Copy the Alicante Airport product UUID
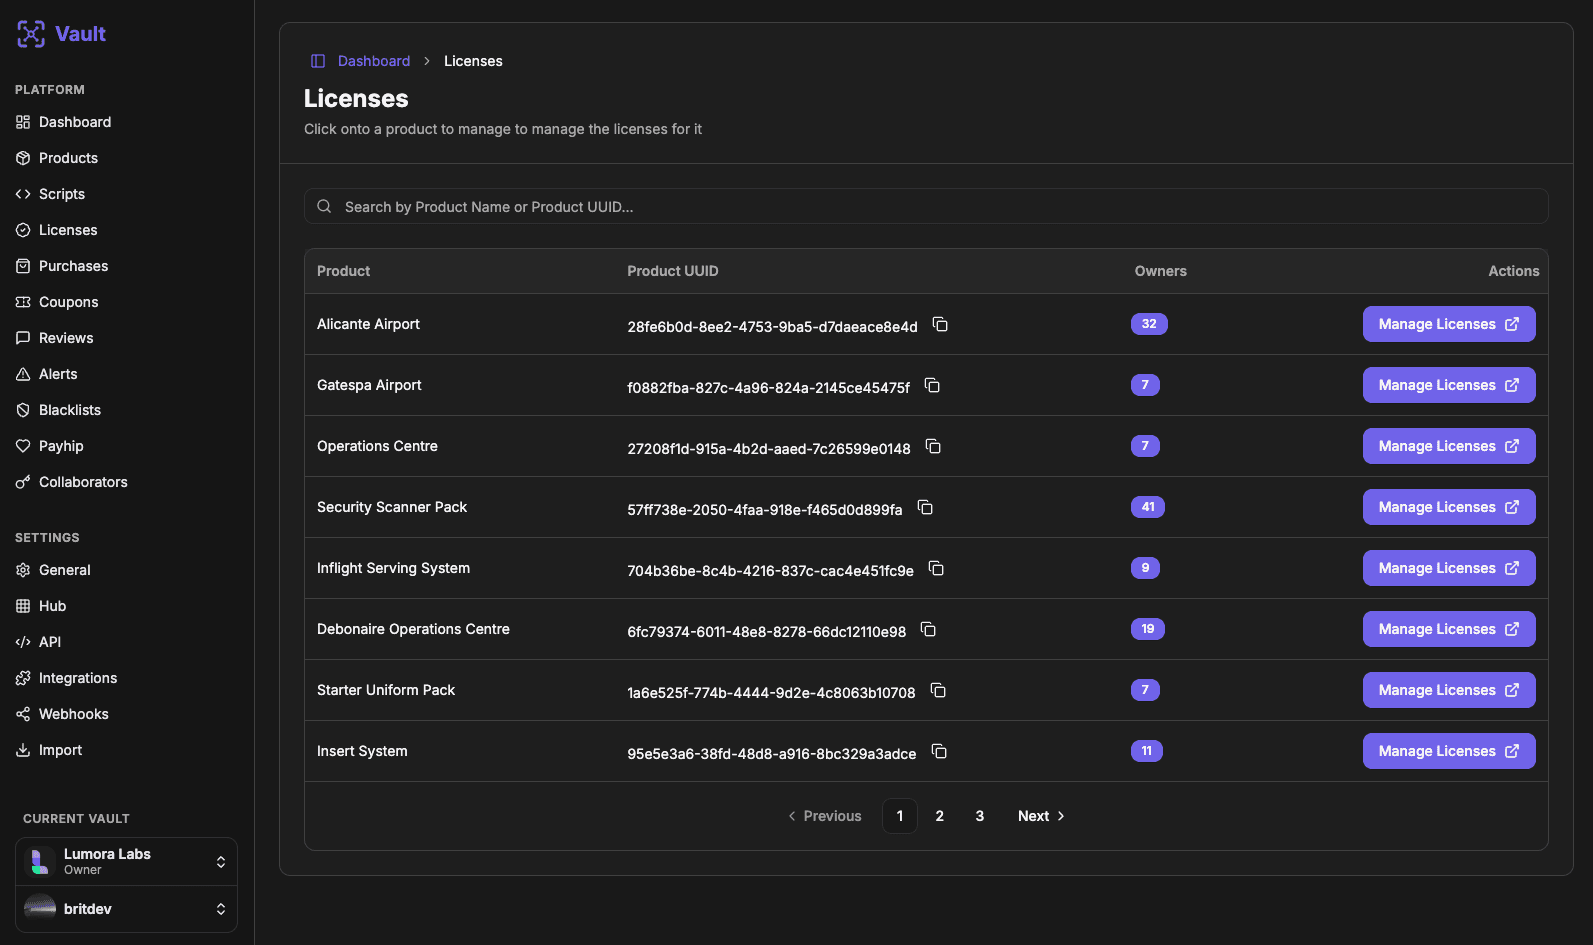 coord(940,324)
